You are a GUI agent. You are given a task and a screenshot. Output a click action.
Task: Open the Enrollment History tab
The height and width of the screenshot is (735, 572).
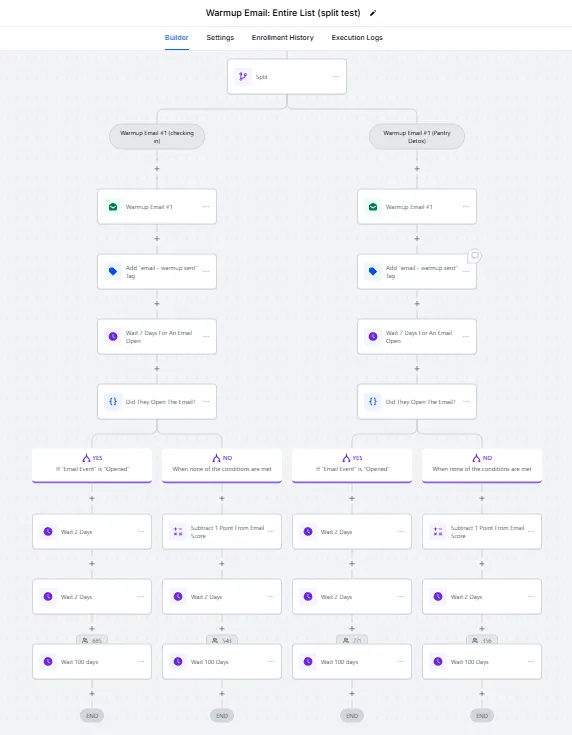pos(283,38)
